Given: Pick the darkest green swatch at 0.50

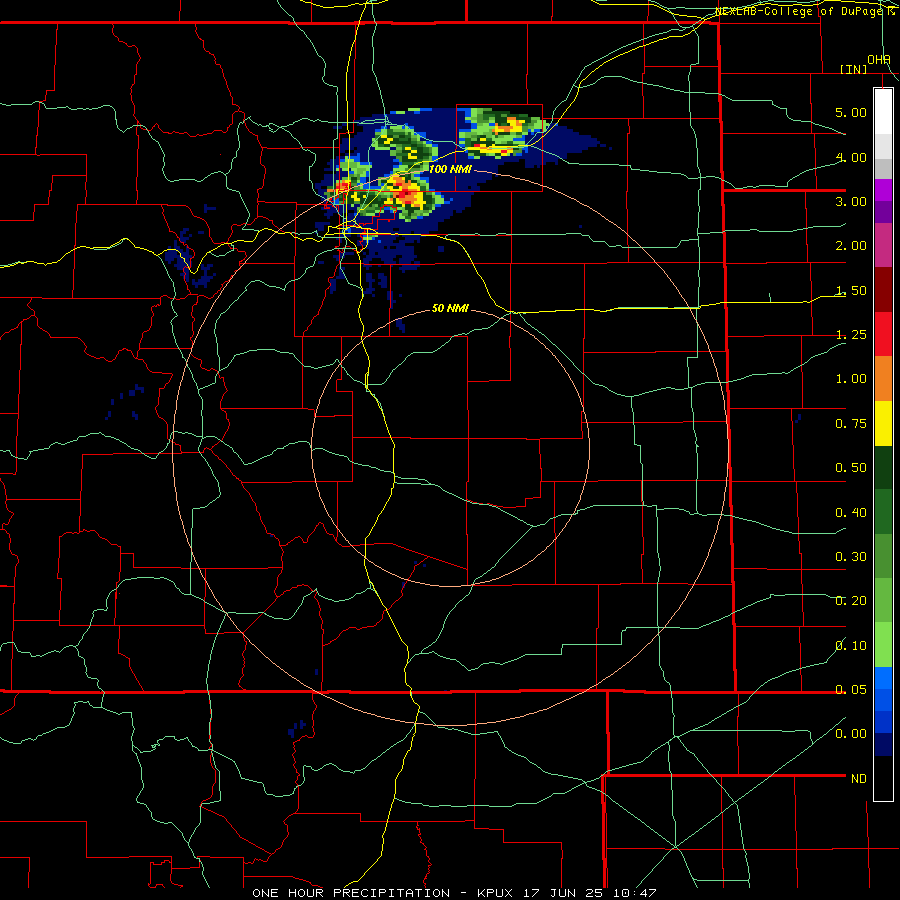Looking at the screenshot, I should coord(883,468).
